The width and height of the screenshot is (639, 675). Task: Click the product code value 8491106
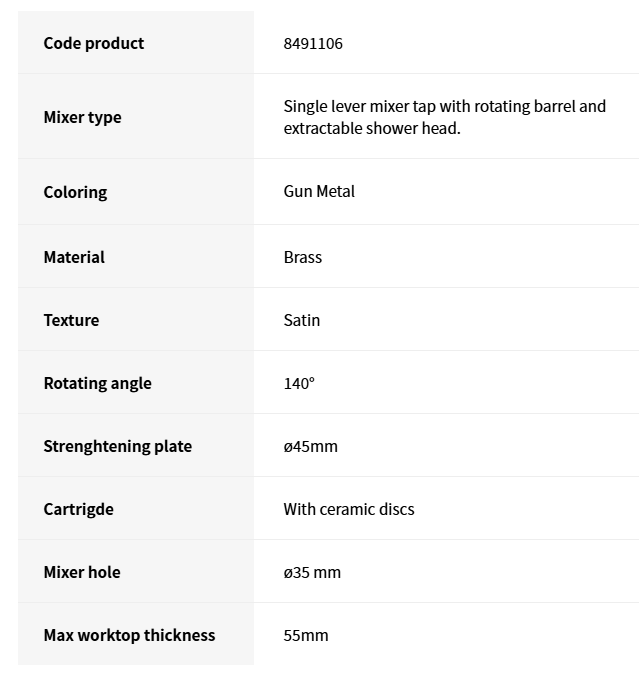[x=313, y=43]
